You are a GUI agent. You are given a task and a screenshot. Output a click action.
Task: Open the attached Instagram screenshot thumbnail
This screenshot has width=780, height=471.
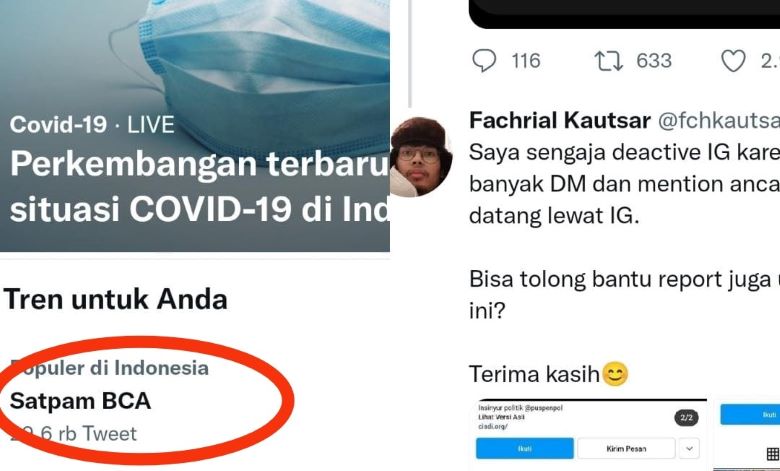pos(591,435)
